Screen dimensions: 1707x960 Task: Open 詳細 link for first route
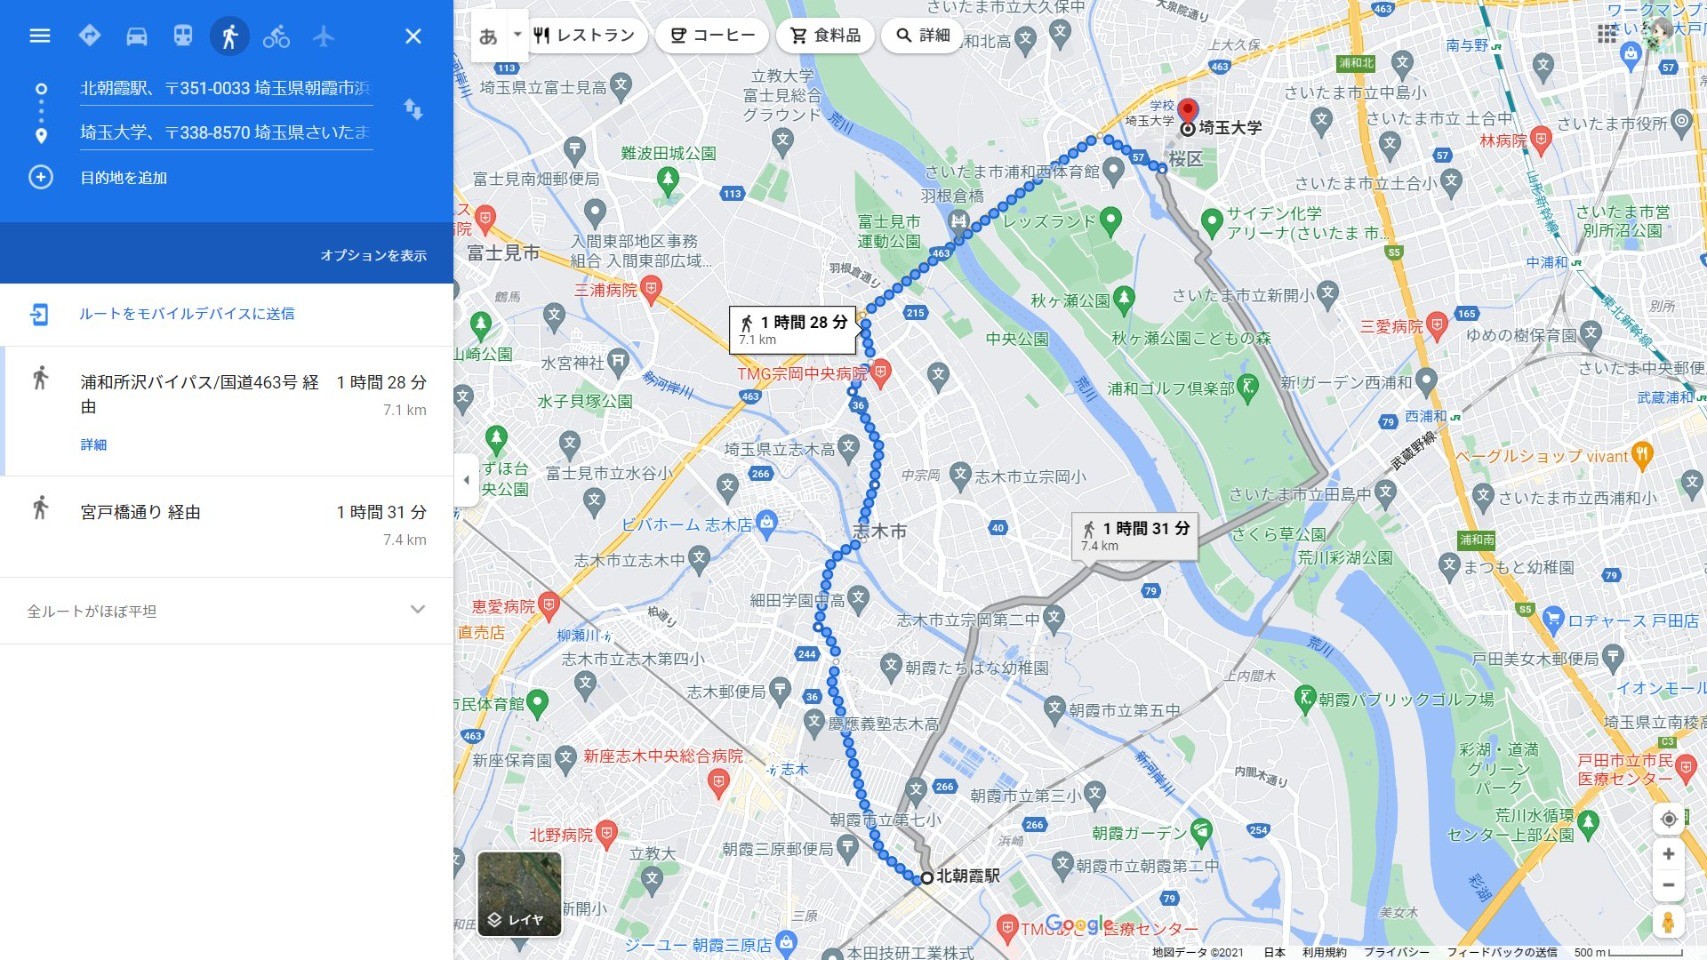94,444
